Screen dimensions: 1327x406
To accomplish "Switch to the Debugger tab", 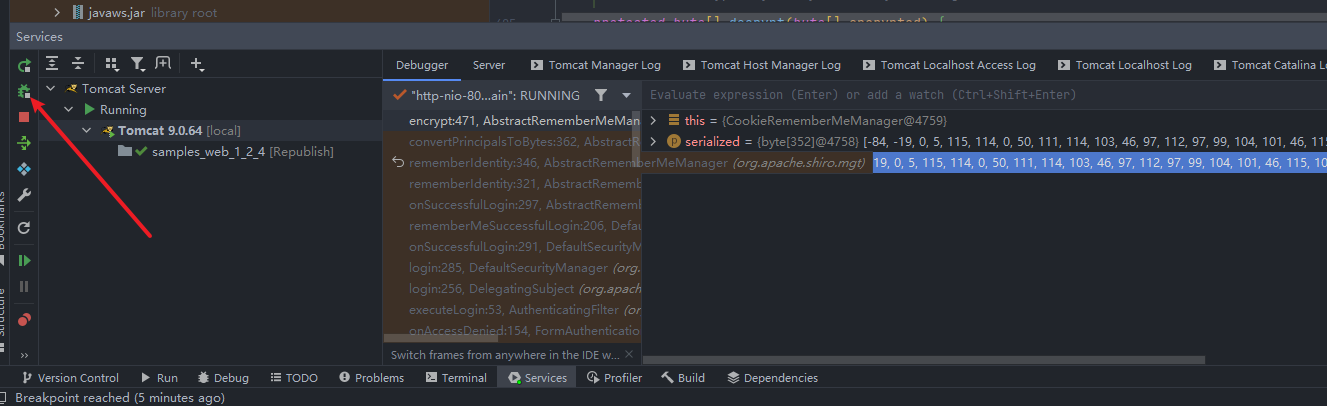I will (x=422, y=65).
